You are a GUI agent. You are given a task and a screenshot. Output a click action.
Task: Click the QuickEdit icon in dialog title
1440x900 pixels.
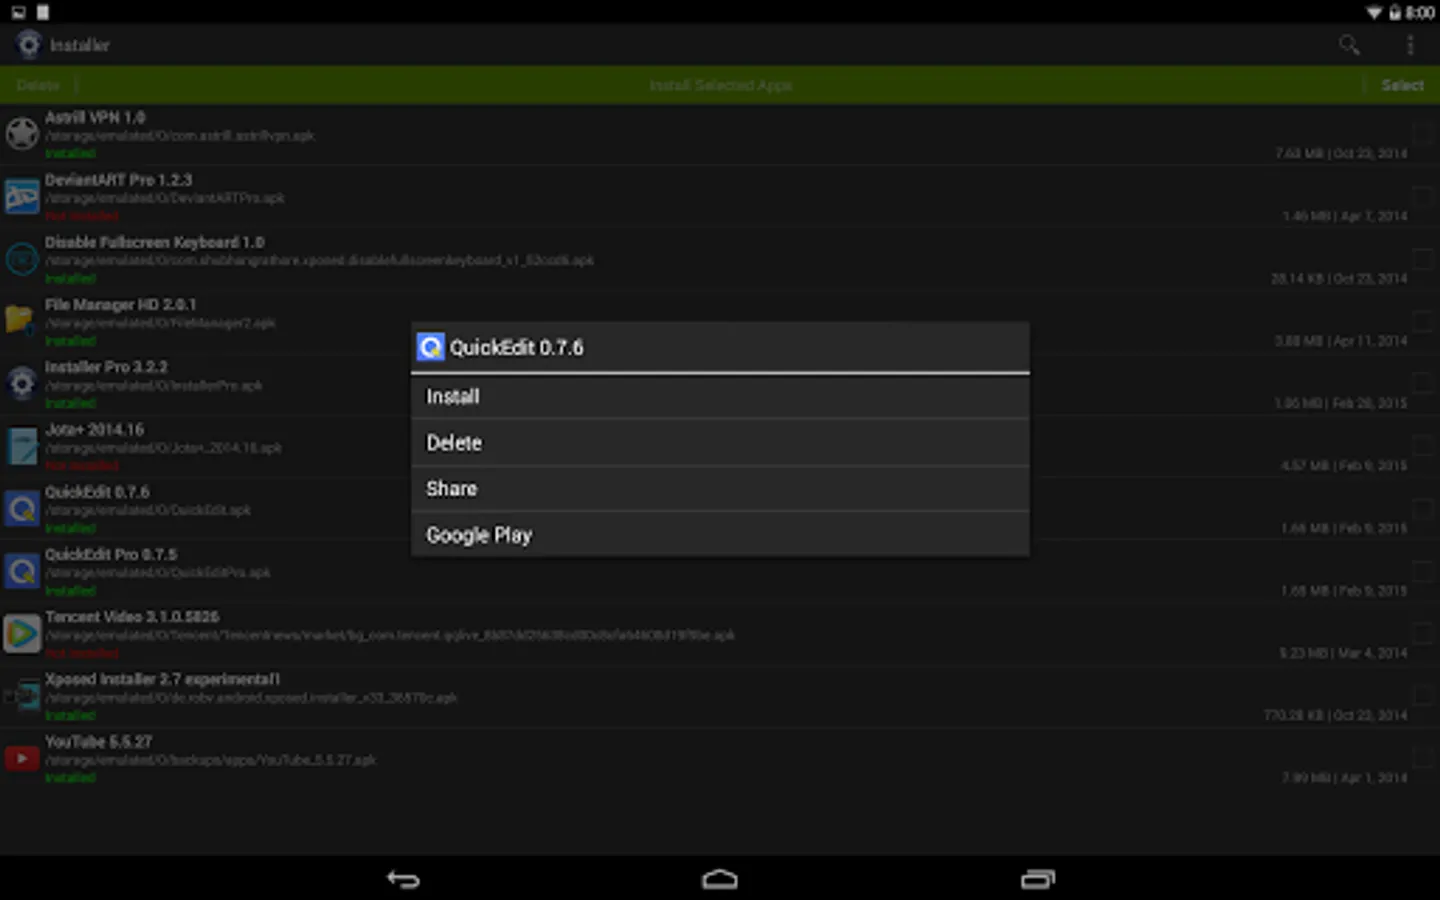pyautogui.click(x=430, y=347)
